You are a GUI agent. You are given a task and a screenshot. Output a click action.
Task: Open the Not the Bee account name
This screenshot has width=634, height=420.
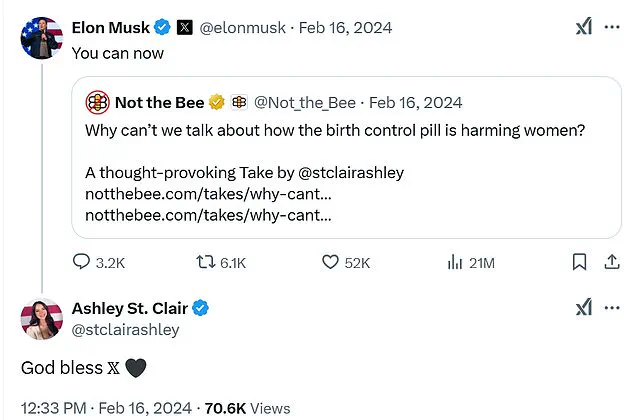[159, 102]
